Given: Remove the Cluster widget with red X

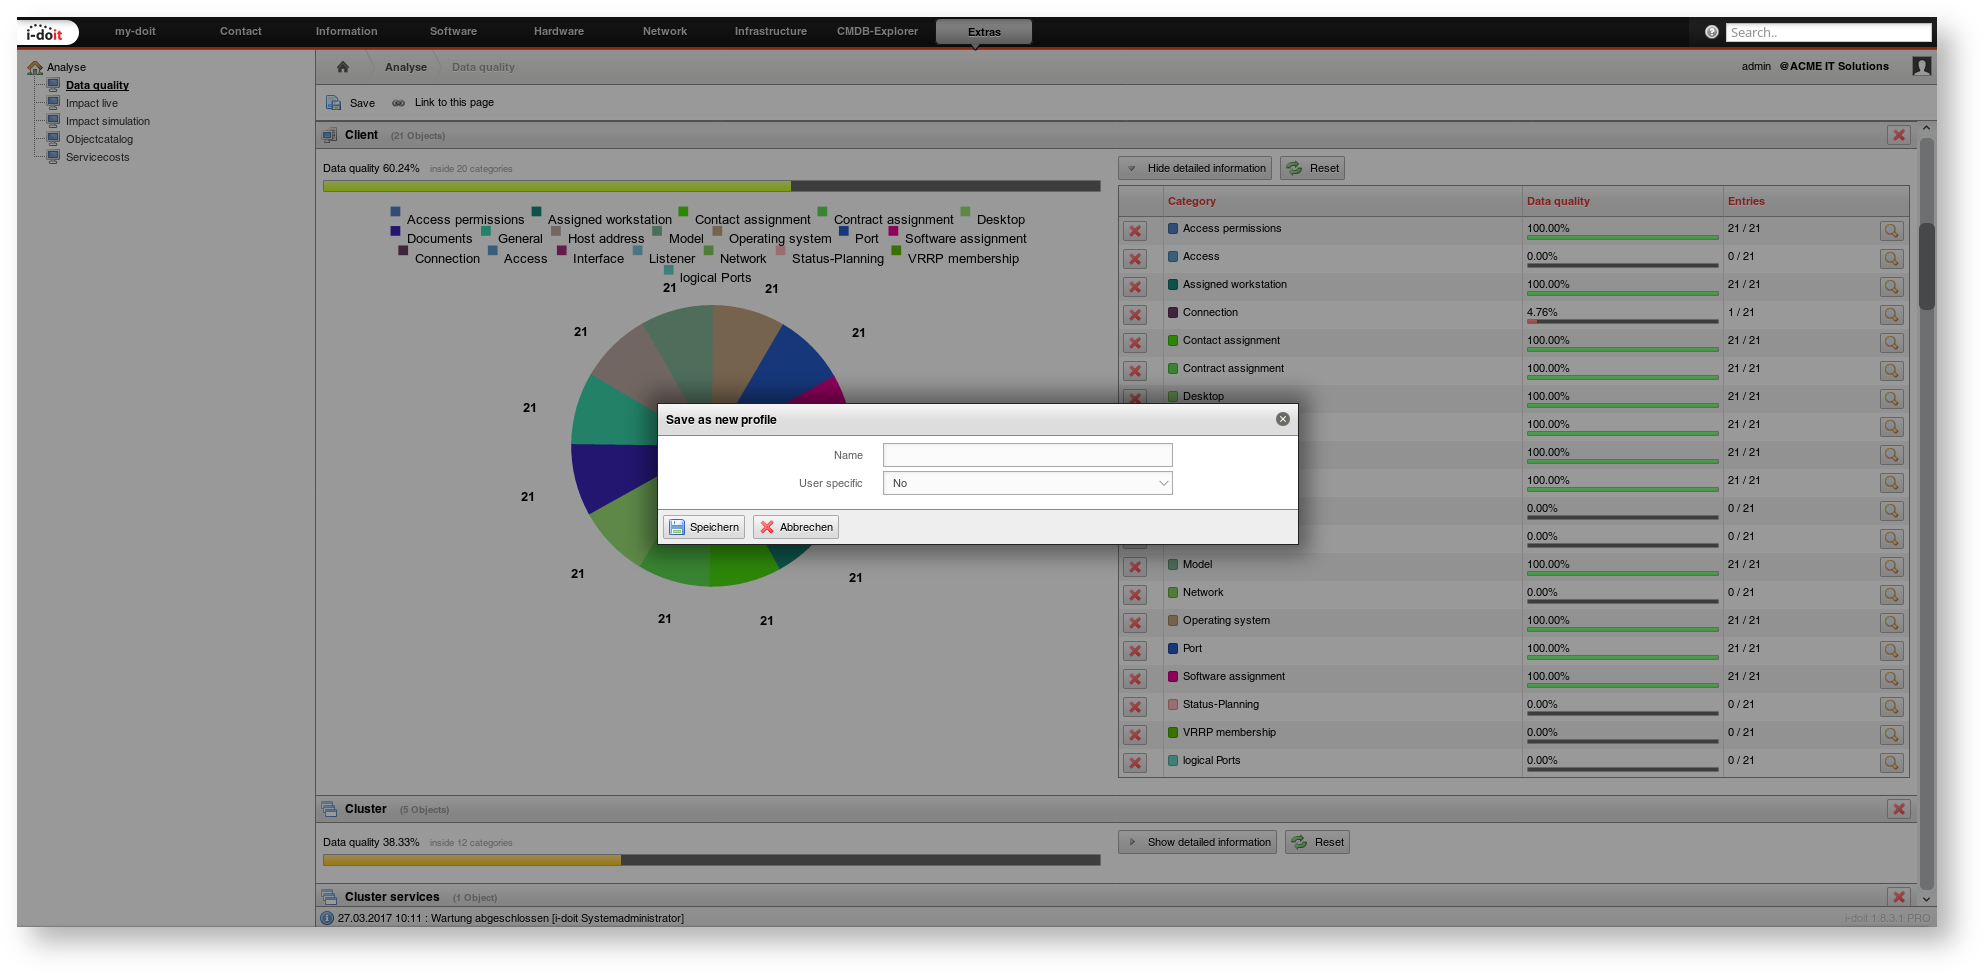Looking at the screenshot, I should click(x=1899, y=809).
